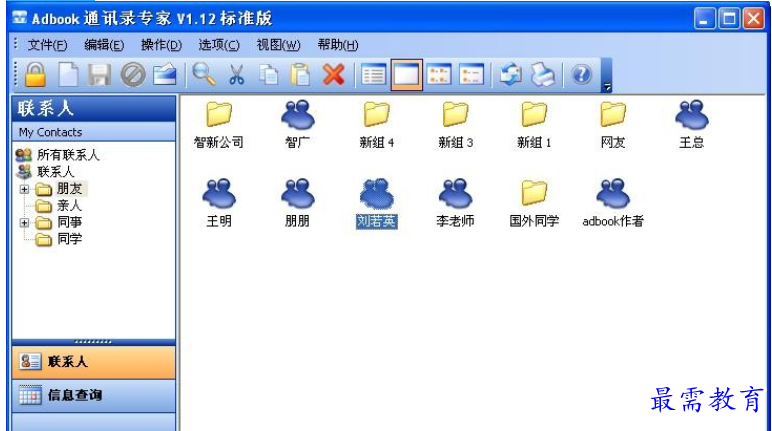Open the 操作(D) menu
The width and height of the screenshot is (772, 431).
161,45
